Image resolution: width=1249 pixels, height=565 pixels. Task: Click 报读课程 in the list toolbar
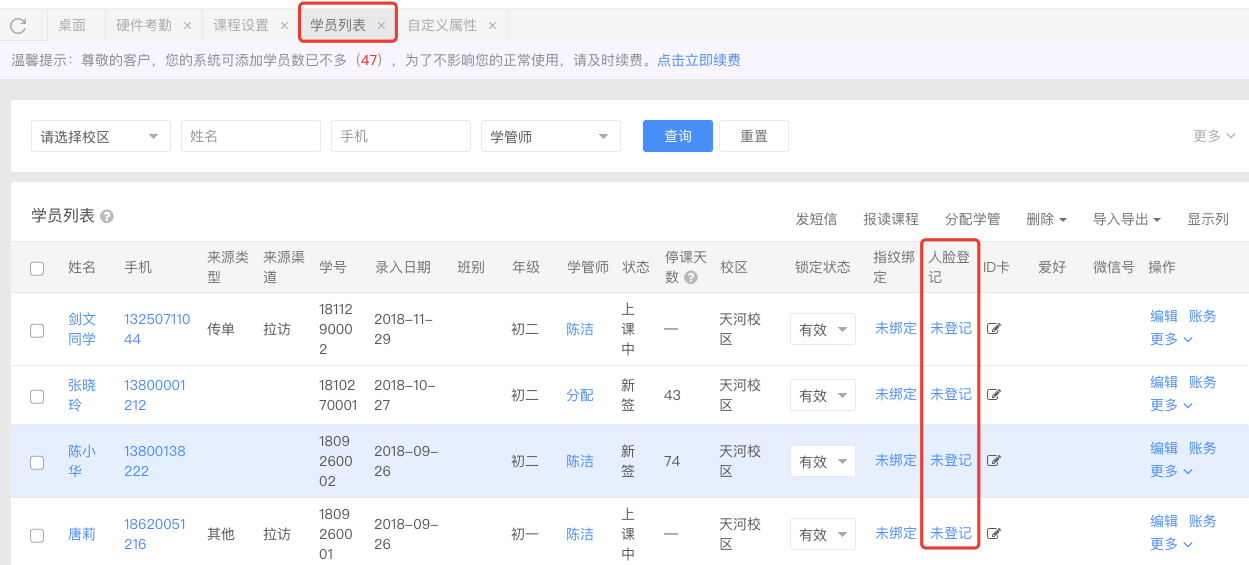click(x=891, y=219)
